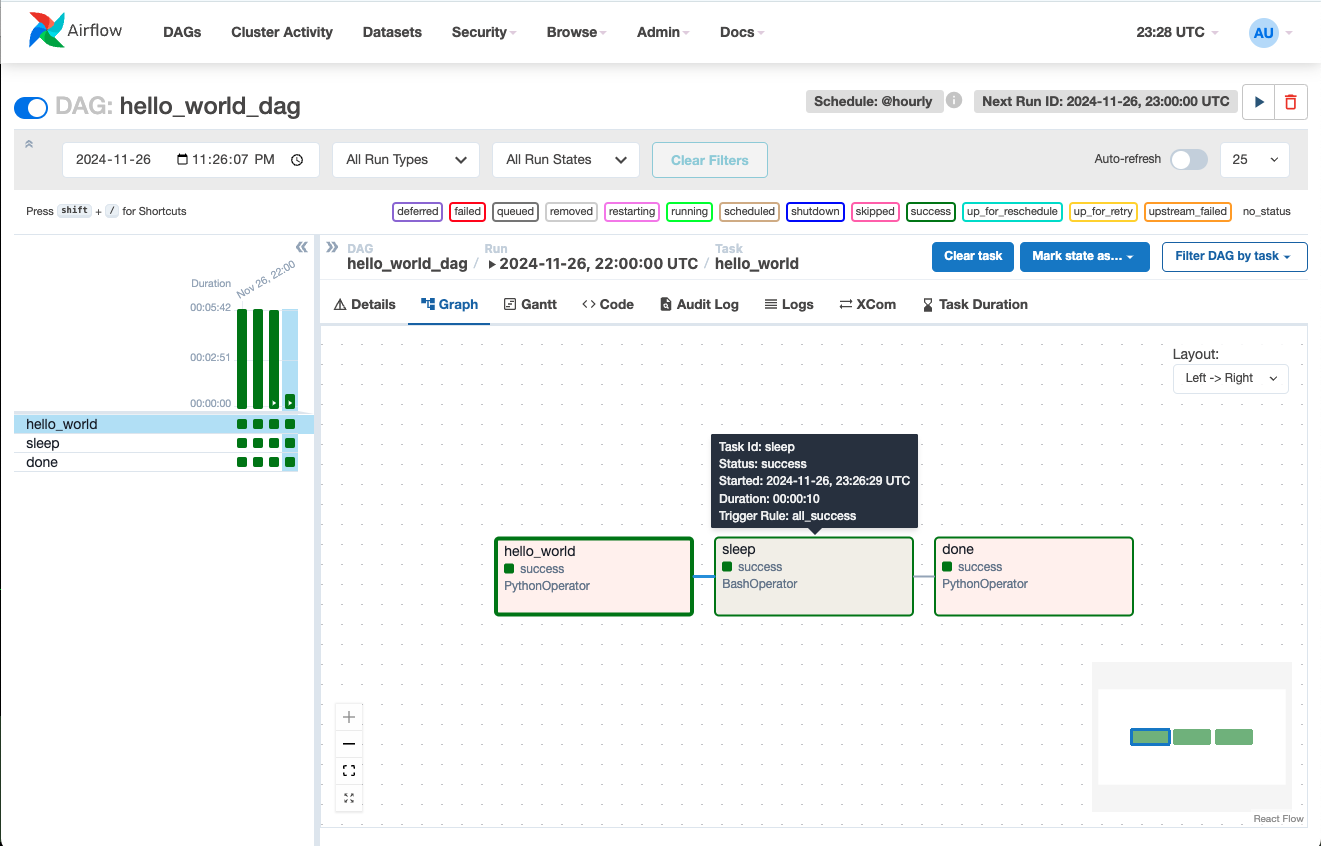Viewport: 1321px width, 846px height.
Task: Click the schedule info icon next to @hourly
Action: (x=954, y=101)
